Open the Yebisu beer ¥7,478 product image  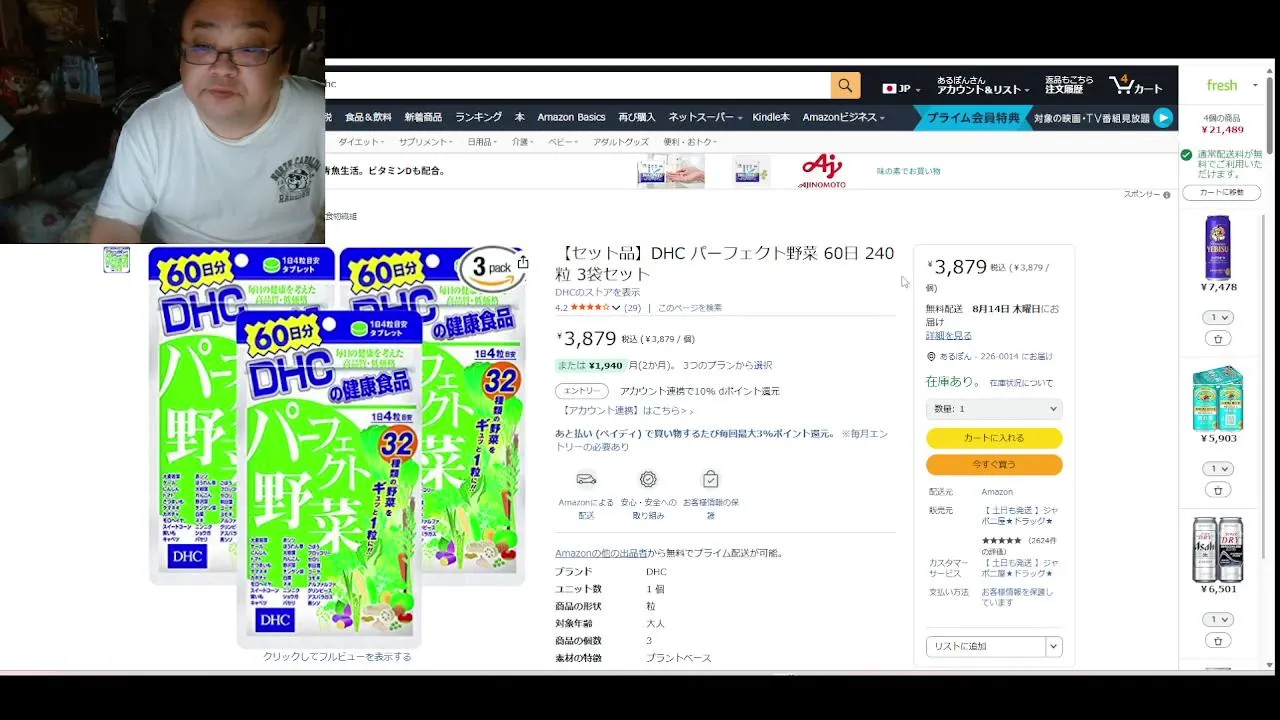pos(1218,247)
